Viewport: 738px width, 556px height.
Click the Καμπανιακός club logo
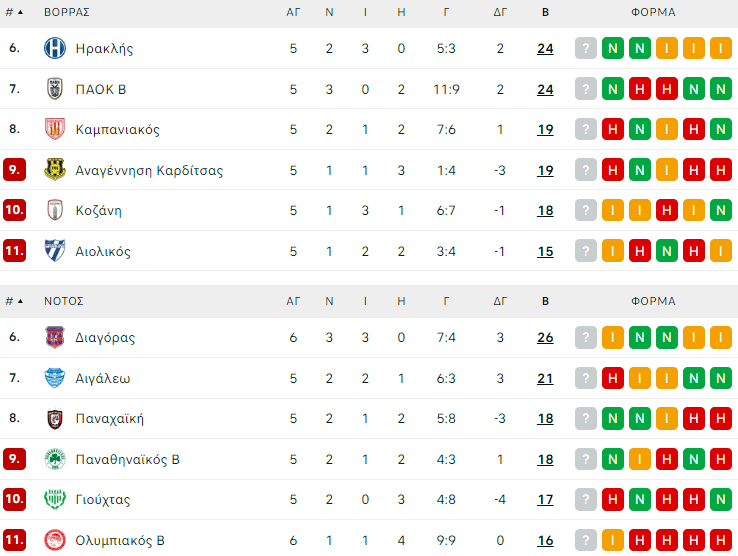[x=54, y=129]
